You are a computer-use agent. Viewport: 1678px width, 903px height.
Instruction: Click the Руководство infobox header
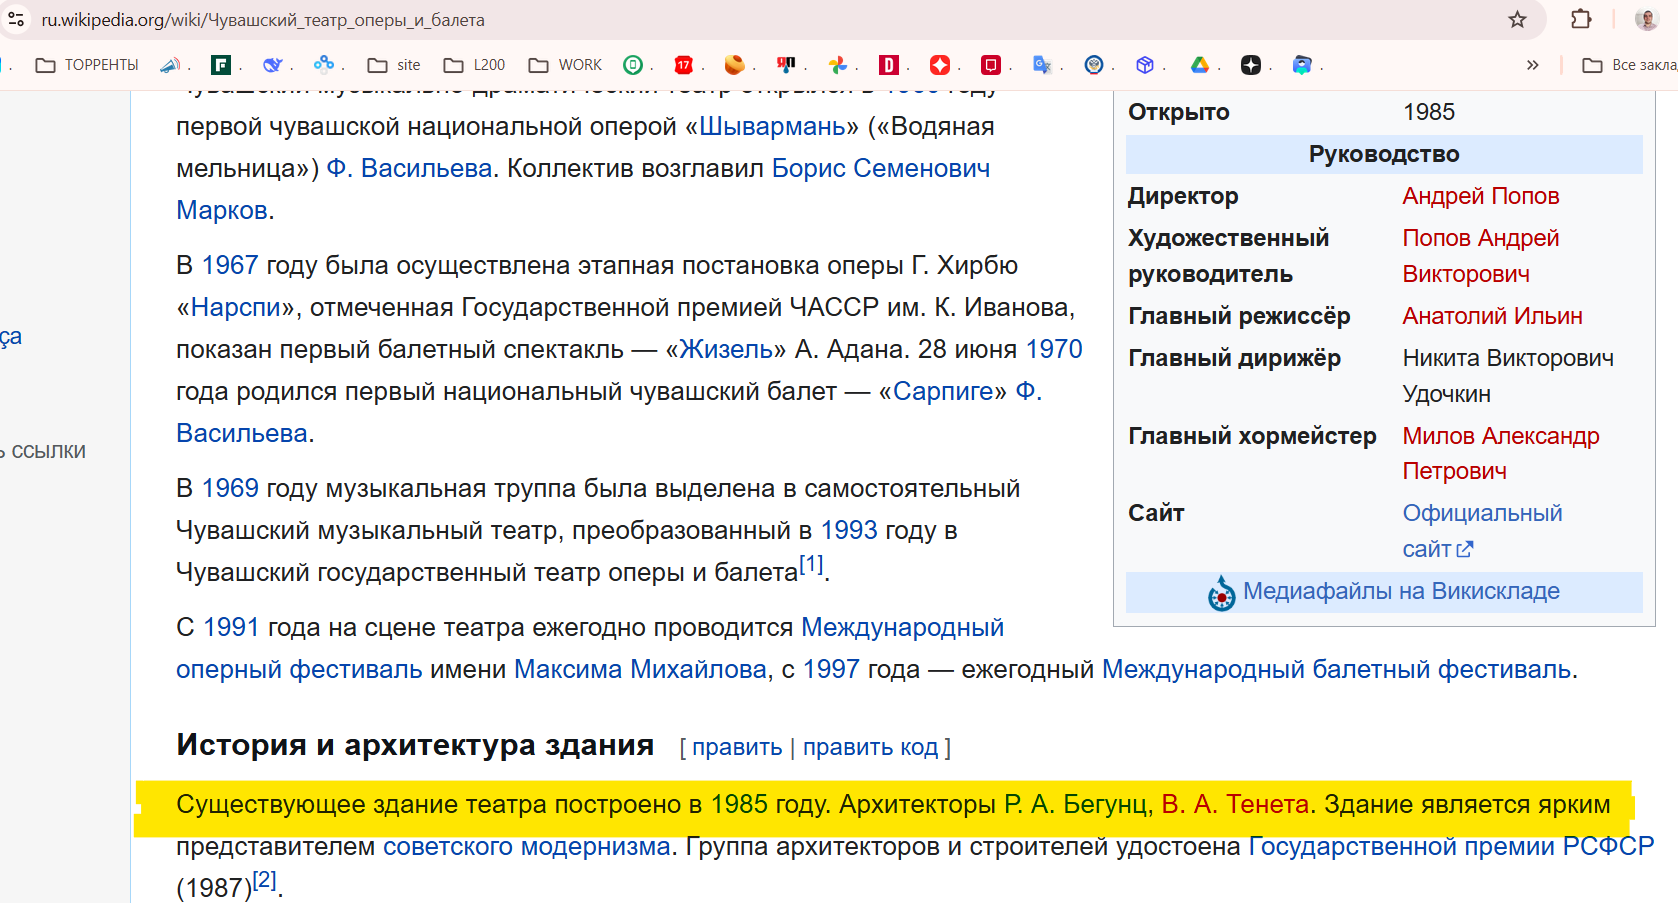click(1384, 154)
